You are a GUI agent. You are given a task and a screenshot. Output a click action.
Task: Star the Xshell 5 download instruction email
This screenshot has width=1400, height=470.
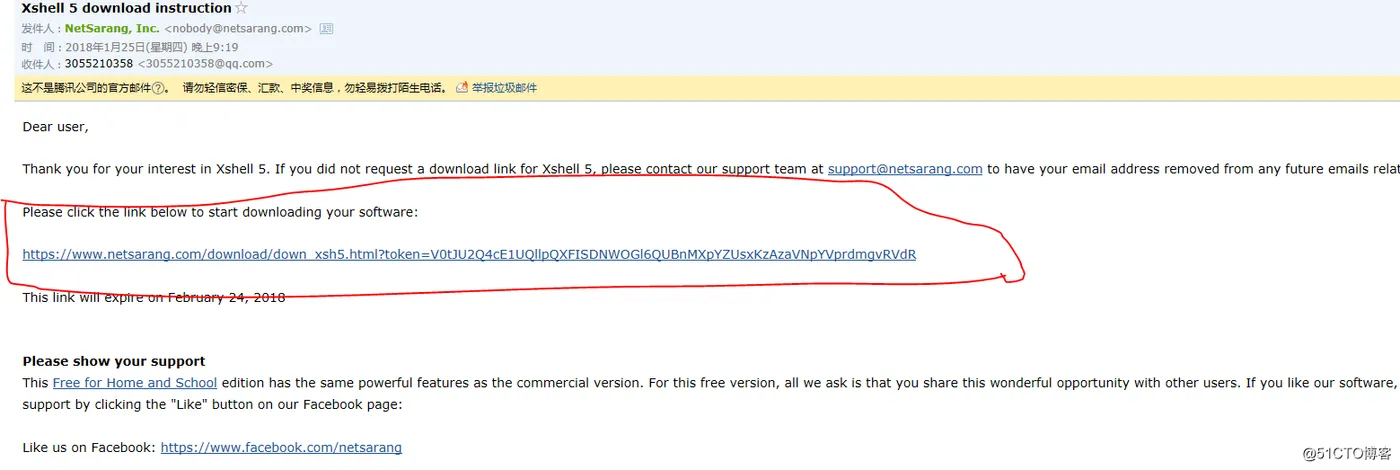tap(241, 8)
